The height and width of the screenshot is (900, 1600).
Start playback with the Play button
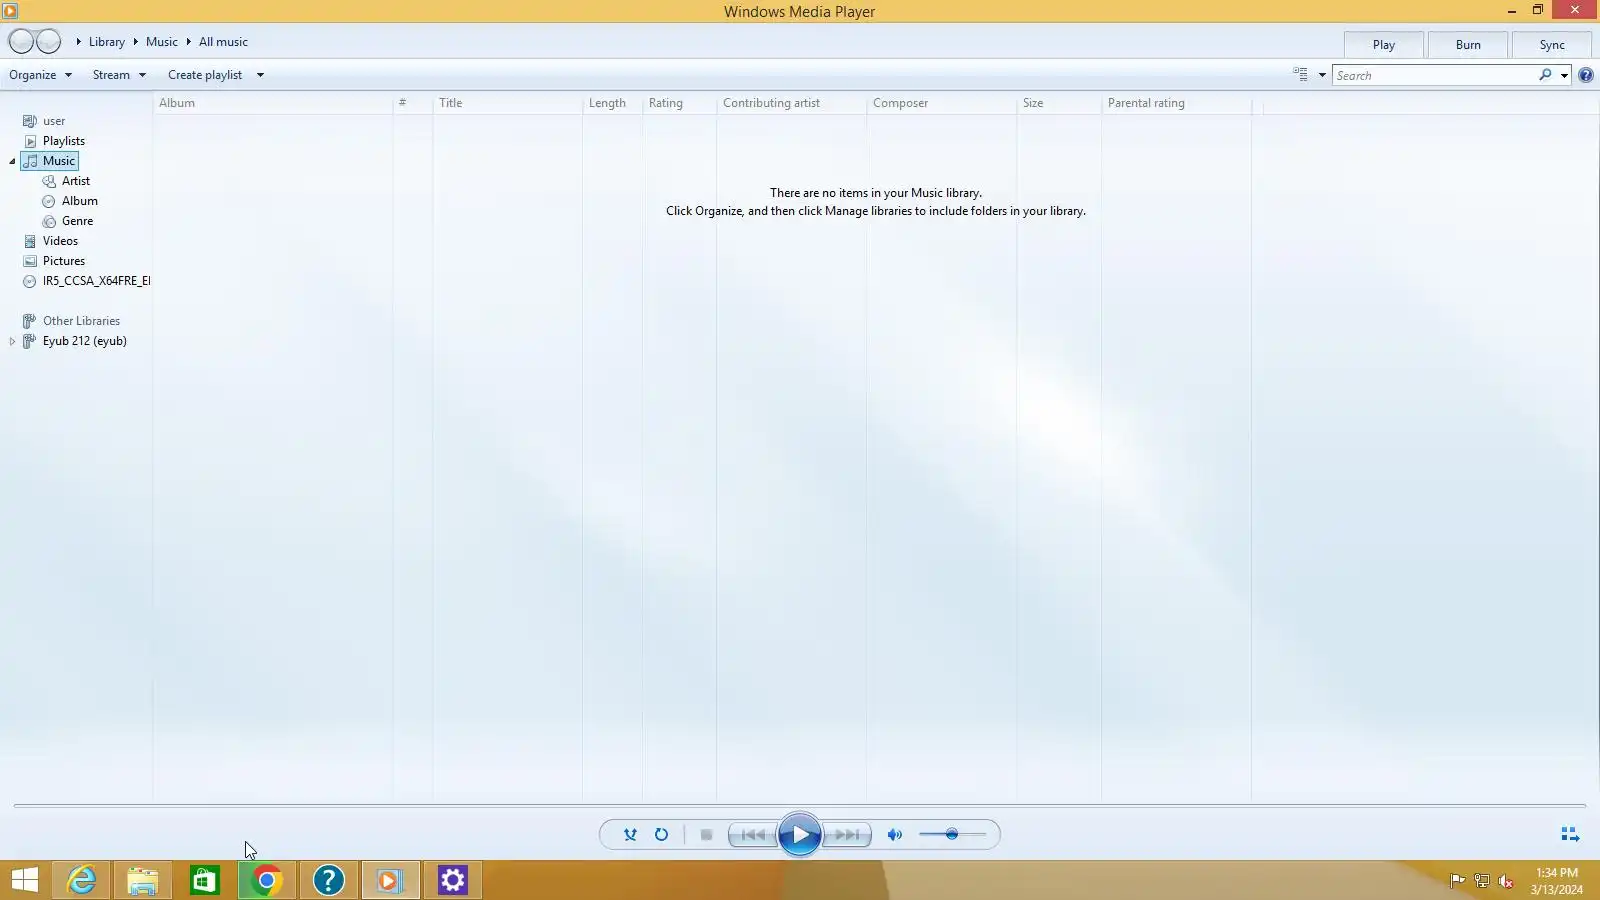coord(800,835)
